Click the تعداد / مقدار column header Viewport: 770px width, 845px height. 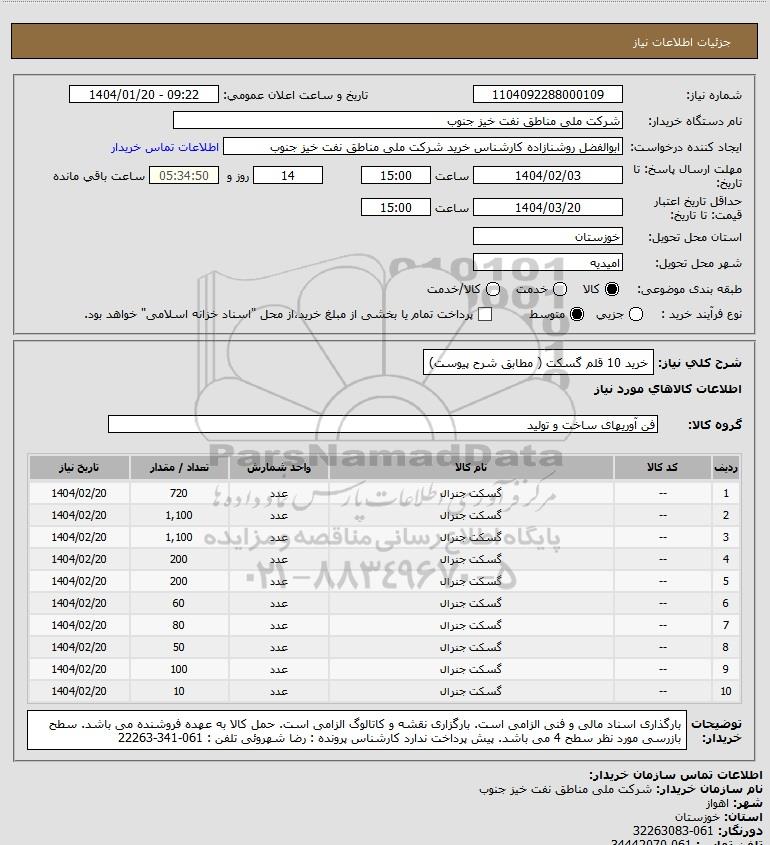(x=179, y=467)
